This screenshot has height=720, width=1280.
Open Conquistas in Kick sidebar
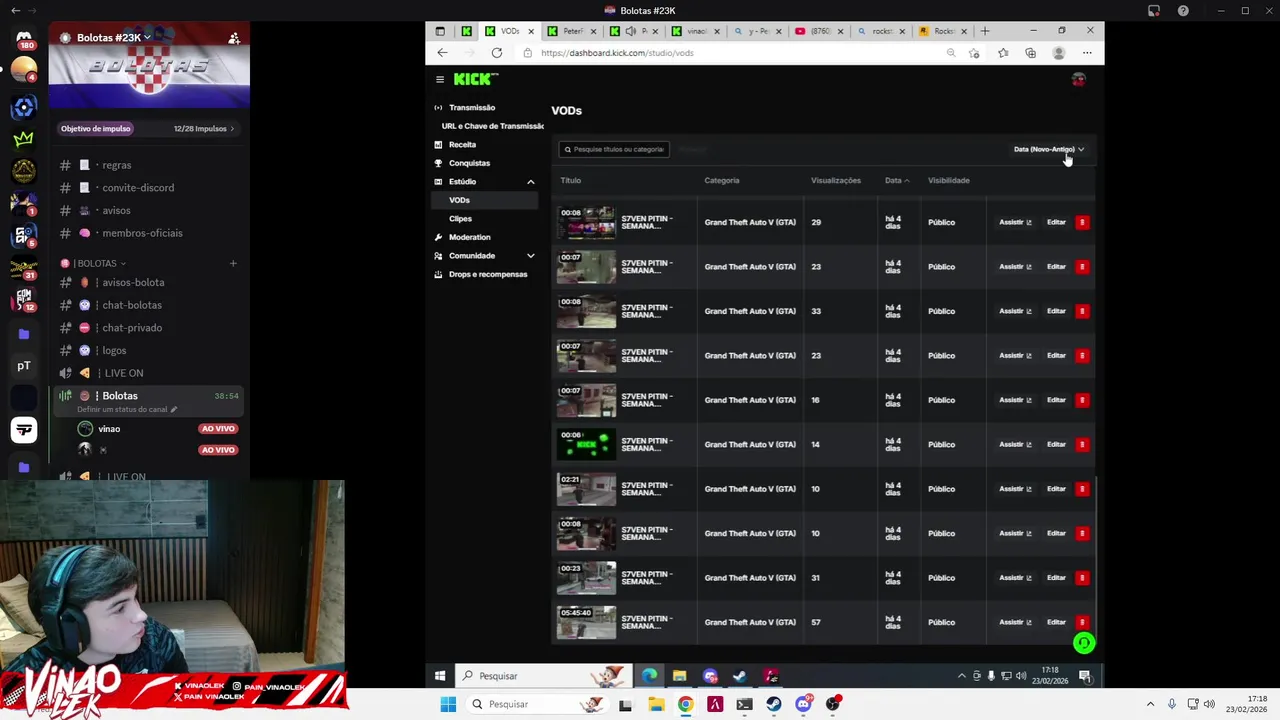point(469,163)
